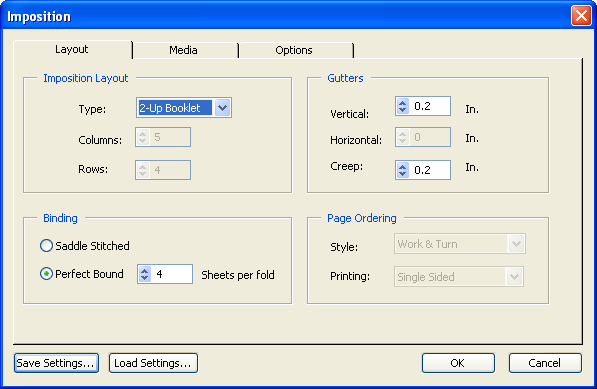Switch to the Options tab
The image size is (597, 389).
click(294, 50)
